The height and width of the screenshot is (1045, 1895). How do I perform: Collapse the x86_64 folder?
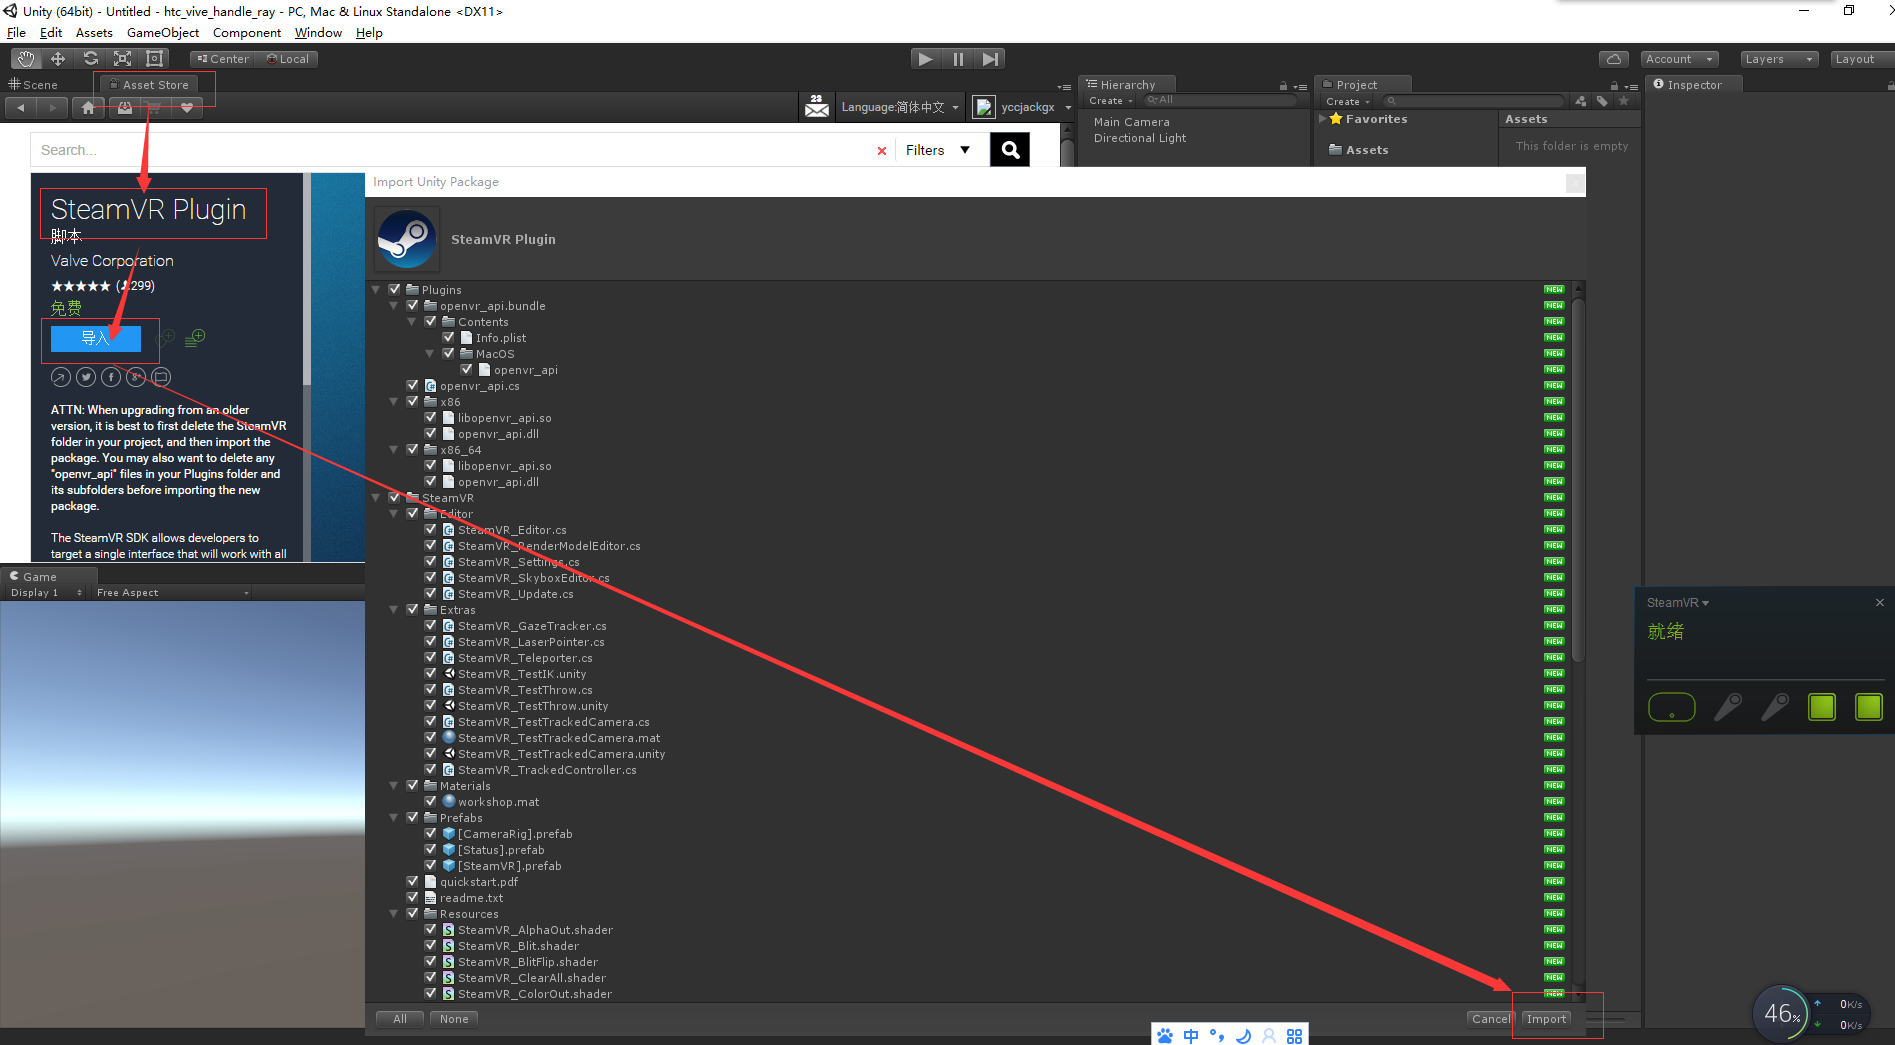tap(394, 450)
